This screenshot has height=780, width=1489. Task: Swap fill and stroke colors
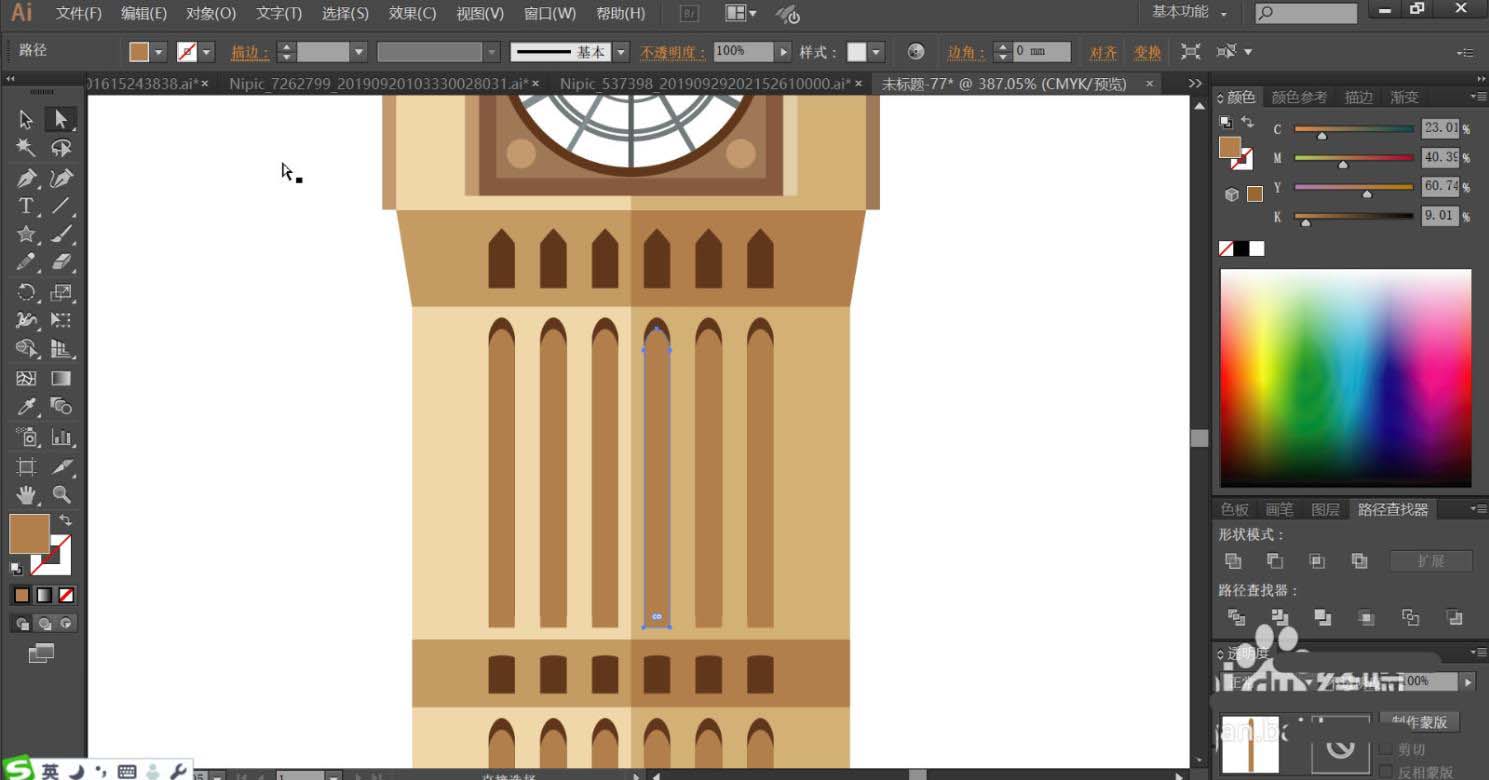click(x=65, y=520)
